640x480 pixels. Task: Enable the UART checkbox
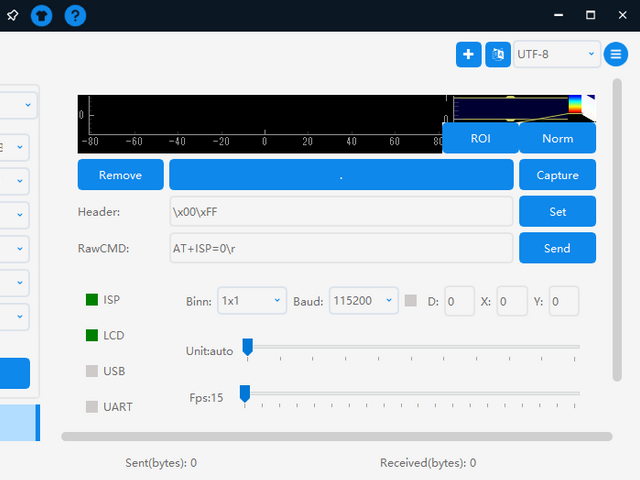(92, 407)
